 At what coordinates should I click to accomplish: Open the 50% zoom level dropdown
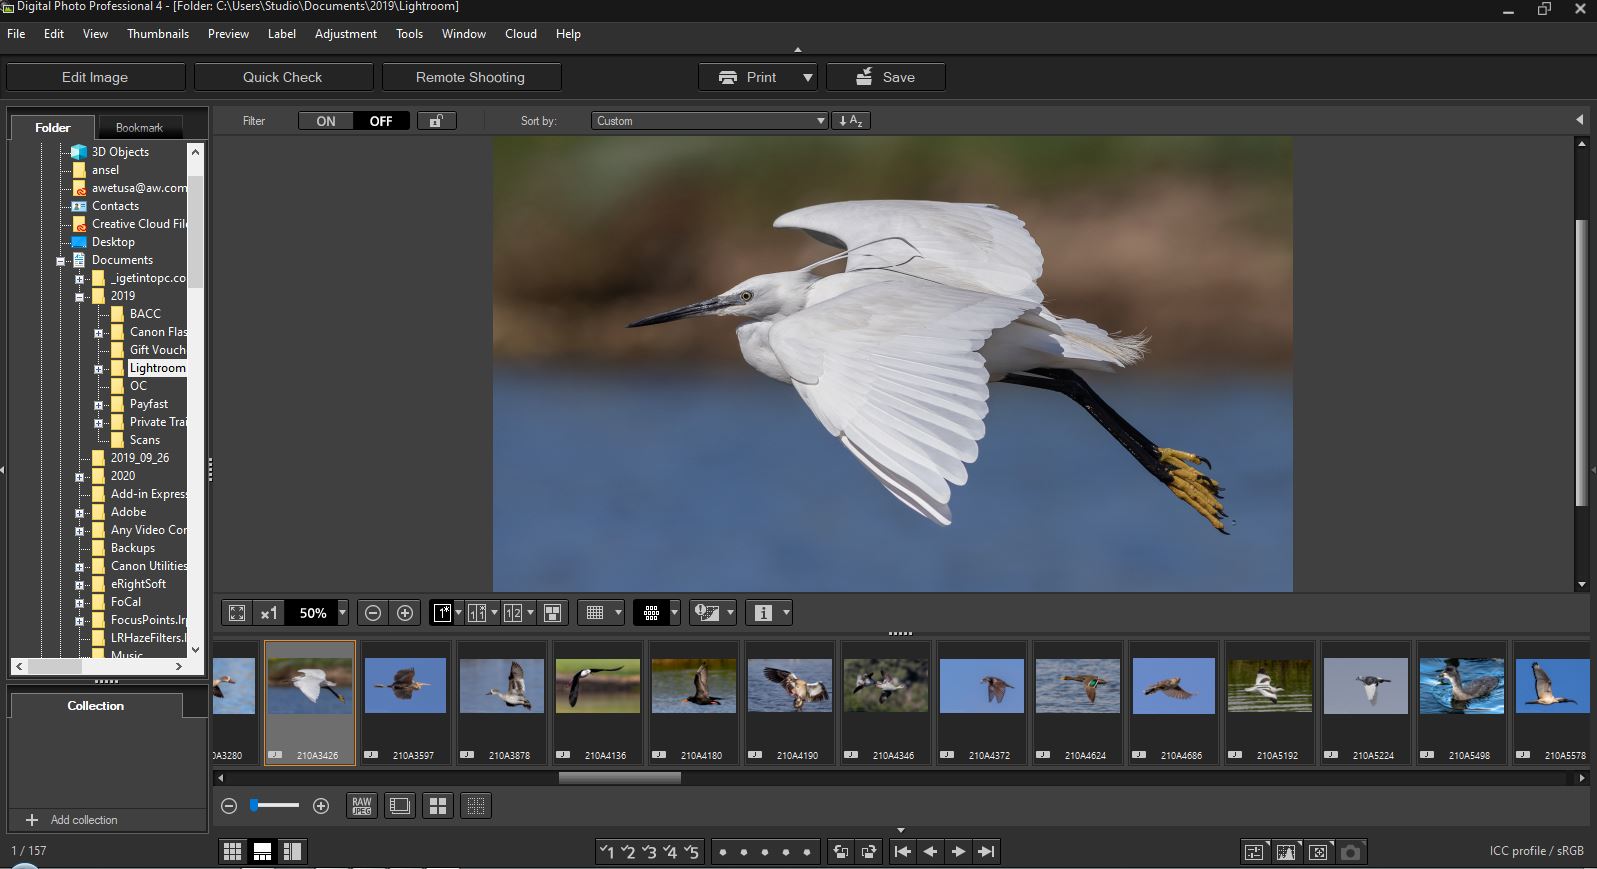342,613
